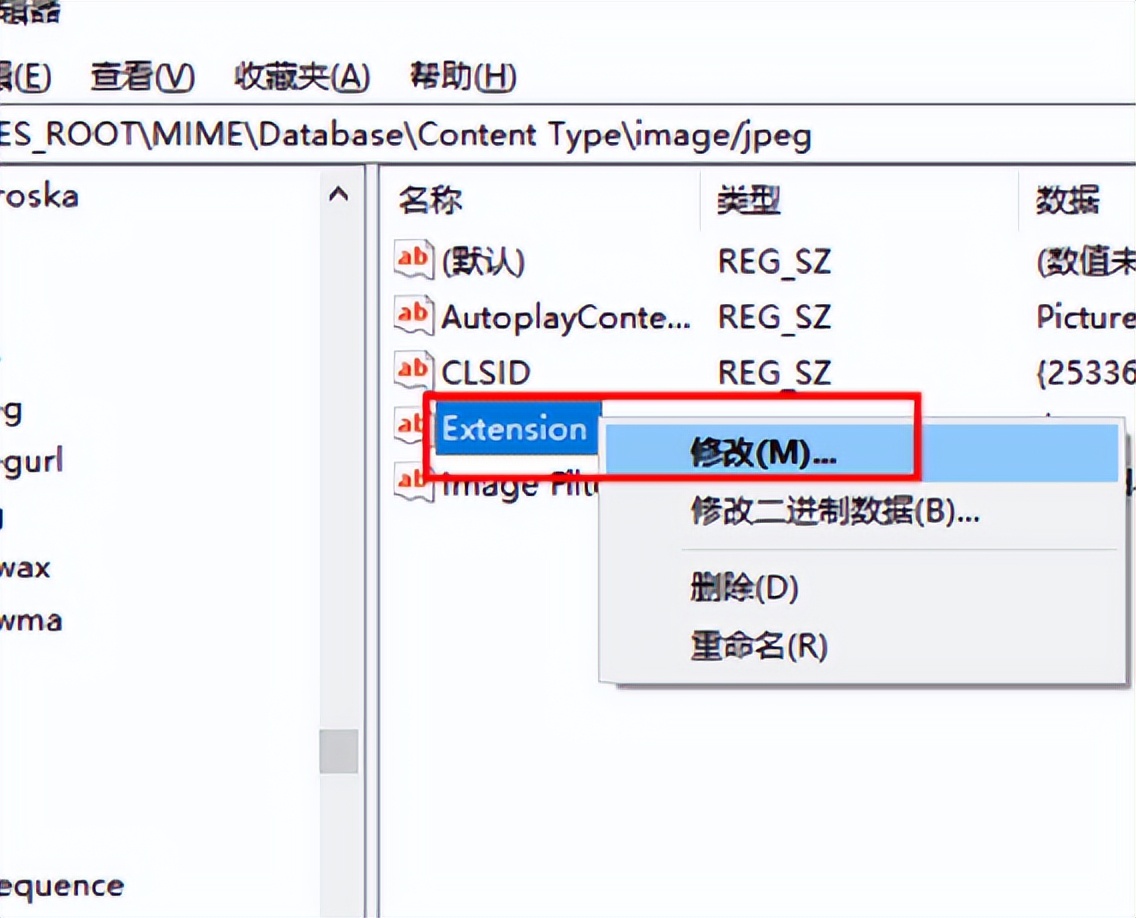The height and width of the screenshot is (918, 1136).
Task: Select the AutoplayConte... value name
Action: pos(566,317)
